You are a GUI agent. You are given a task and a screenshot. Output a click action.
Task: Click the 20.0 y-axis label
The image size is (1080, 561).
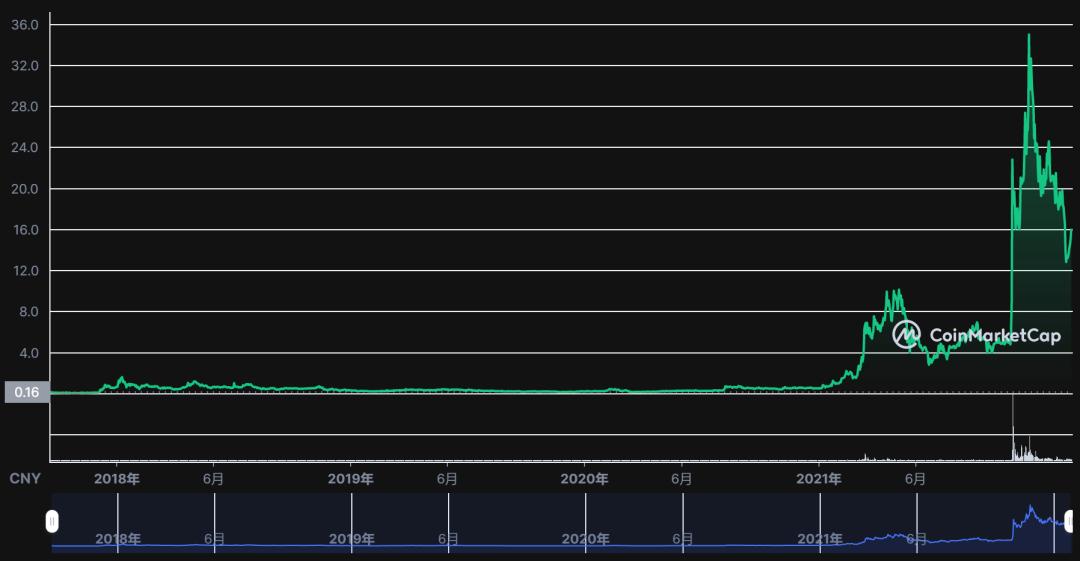tap(25, 189)
